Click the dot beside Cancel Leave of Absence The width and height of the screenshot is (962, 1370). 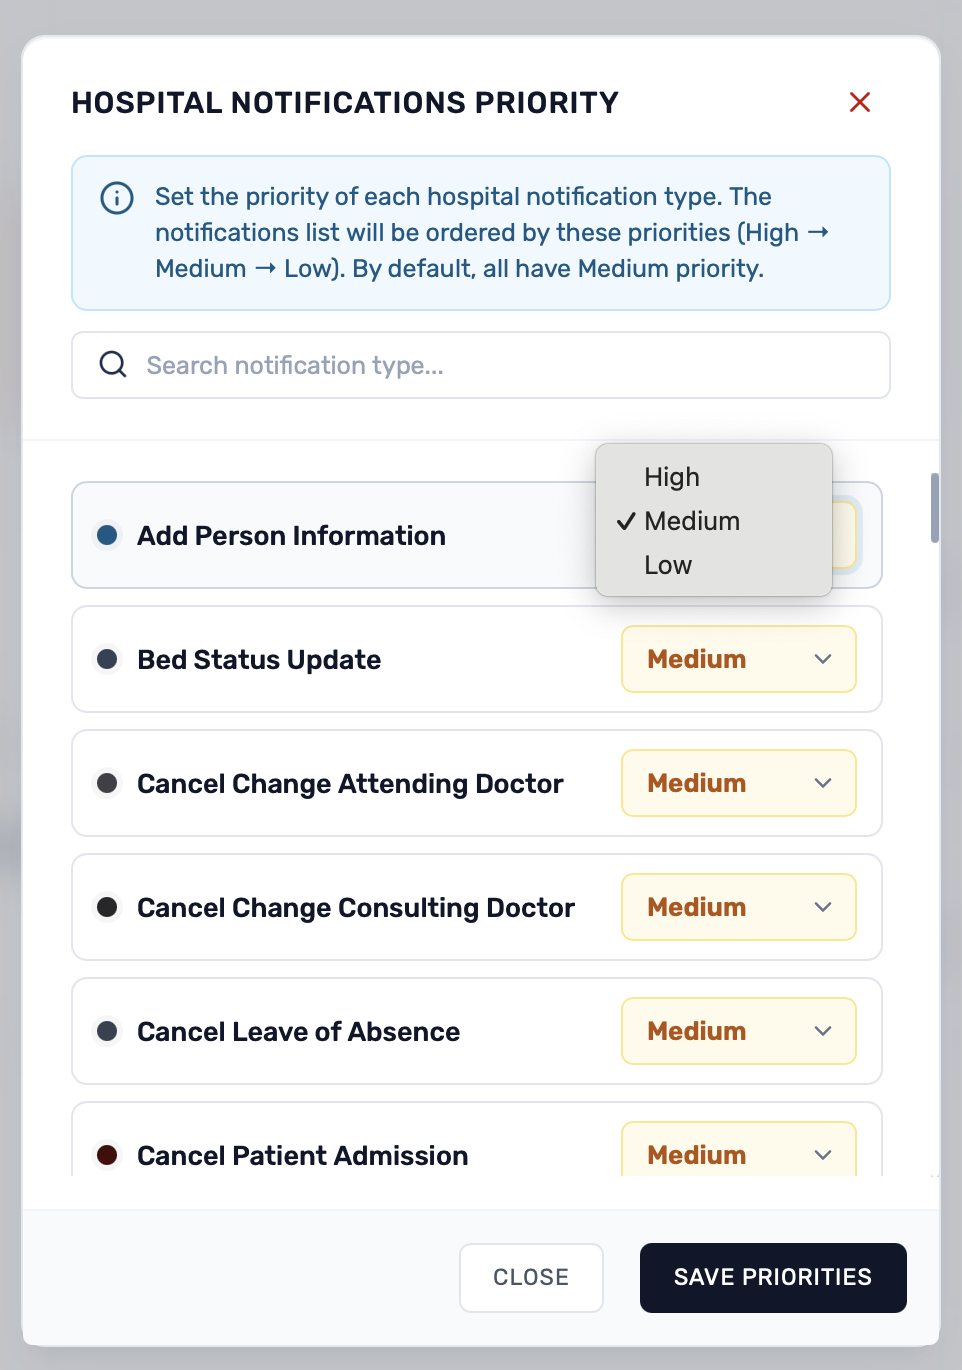click(x=107, y=1031)
